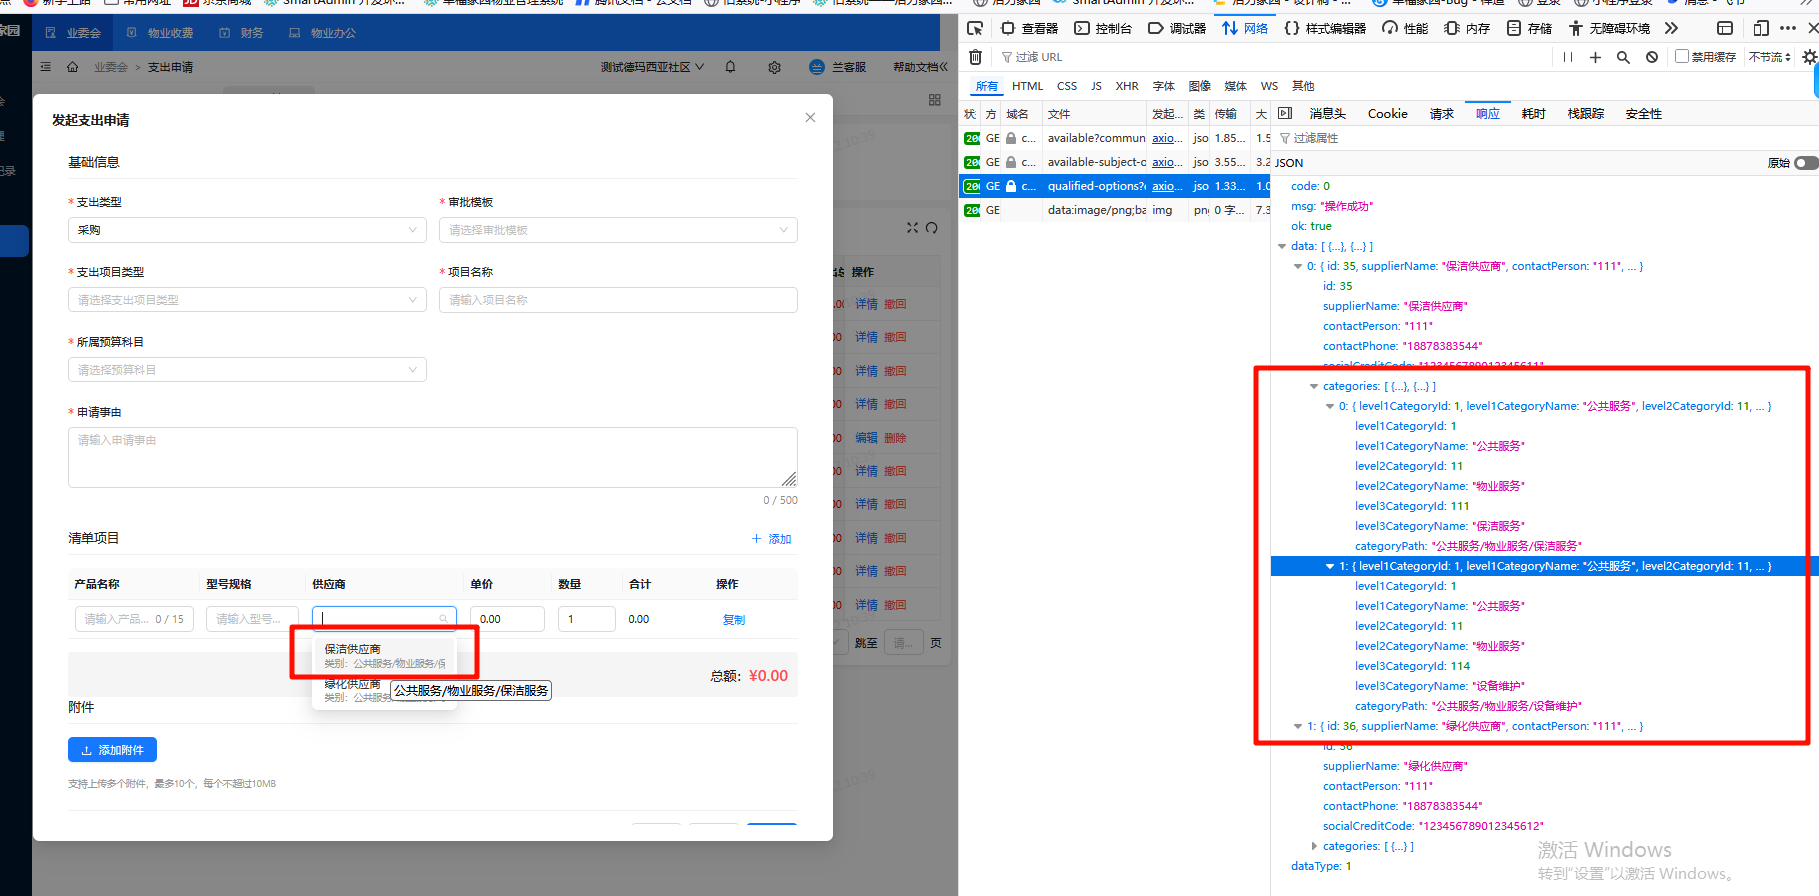Activate the DevTools element picker icon
Viewport: 1819px width, 896px height.
975,28
